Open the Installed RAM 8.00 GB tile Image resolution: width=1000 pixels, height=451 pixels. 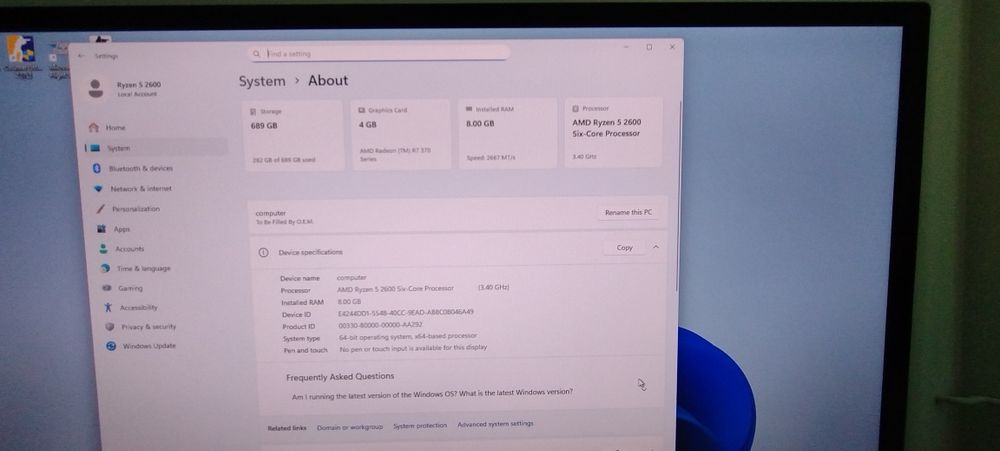click(x=508, y=133)
